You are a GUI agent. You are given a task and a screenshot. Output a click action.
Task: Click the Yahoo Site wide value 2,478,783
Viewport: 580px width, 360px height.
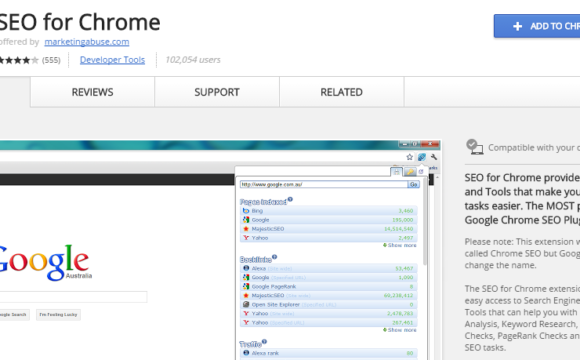[401, 314]
